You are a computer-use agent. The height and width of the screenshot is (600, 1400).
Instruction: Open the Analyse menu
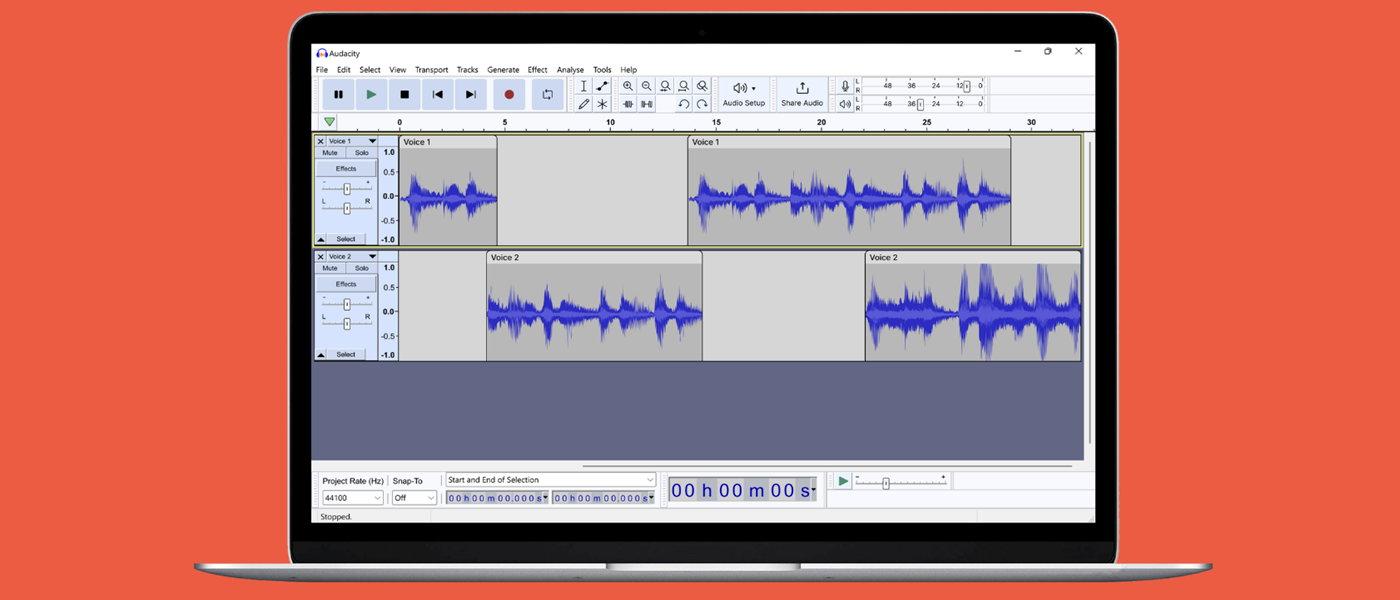pyautogui.click(x=570, y=70)
